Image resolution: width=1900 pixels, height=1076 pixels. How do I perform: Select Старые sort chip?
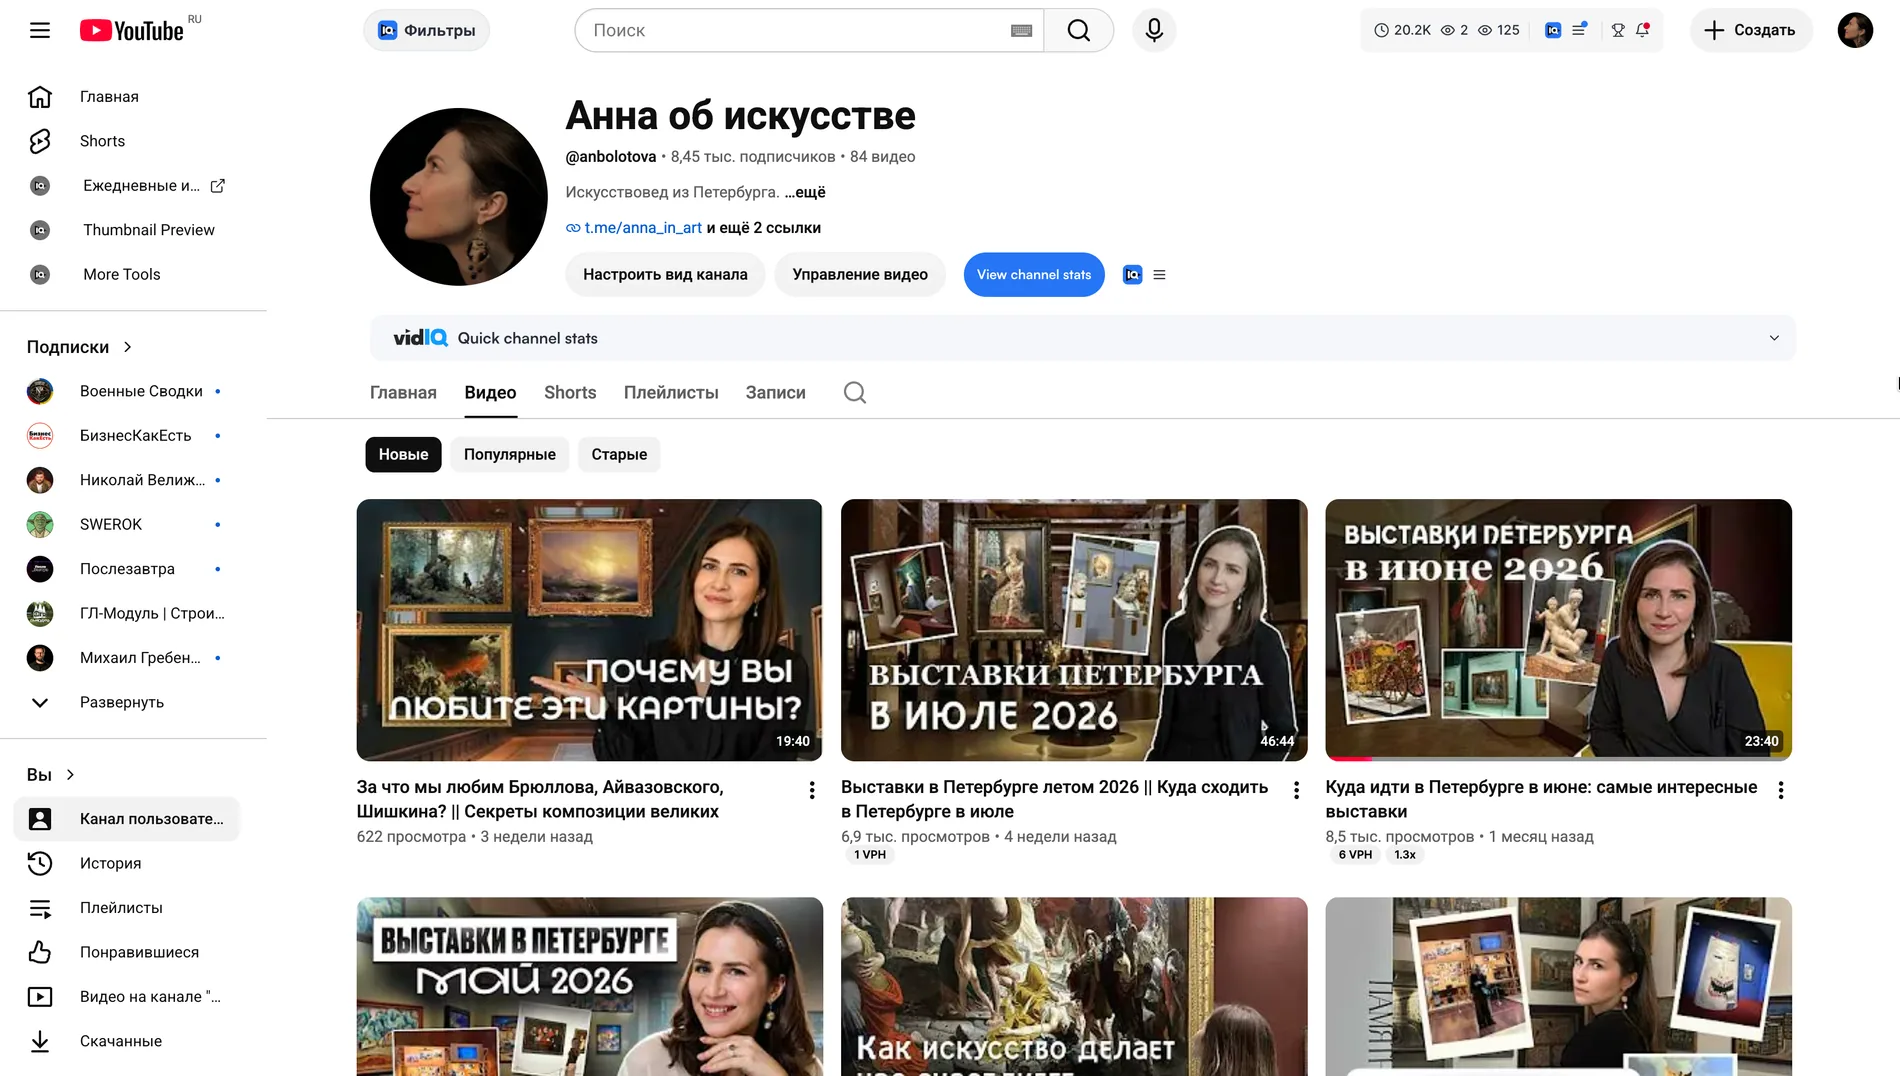pyautogui.click(x=619, y=455)
